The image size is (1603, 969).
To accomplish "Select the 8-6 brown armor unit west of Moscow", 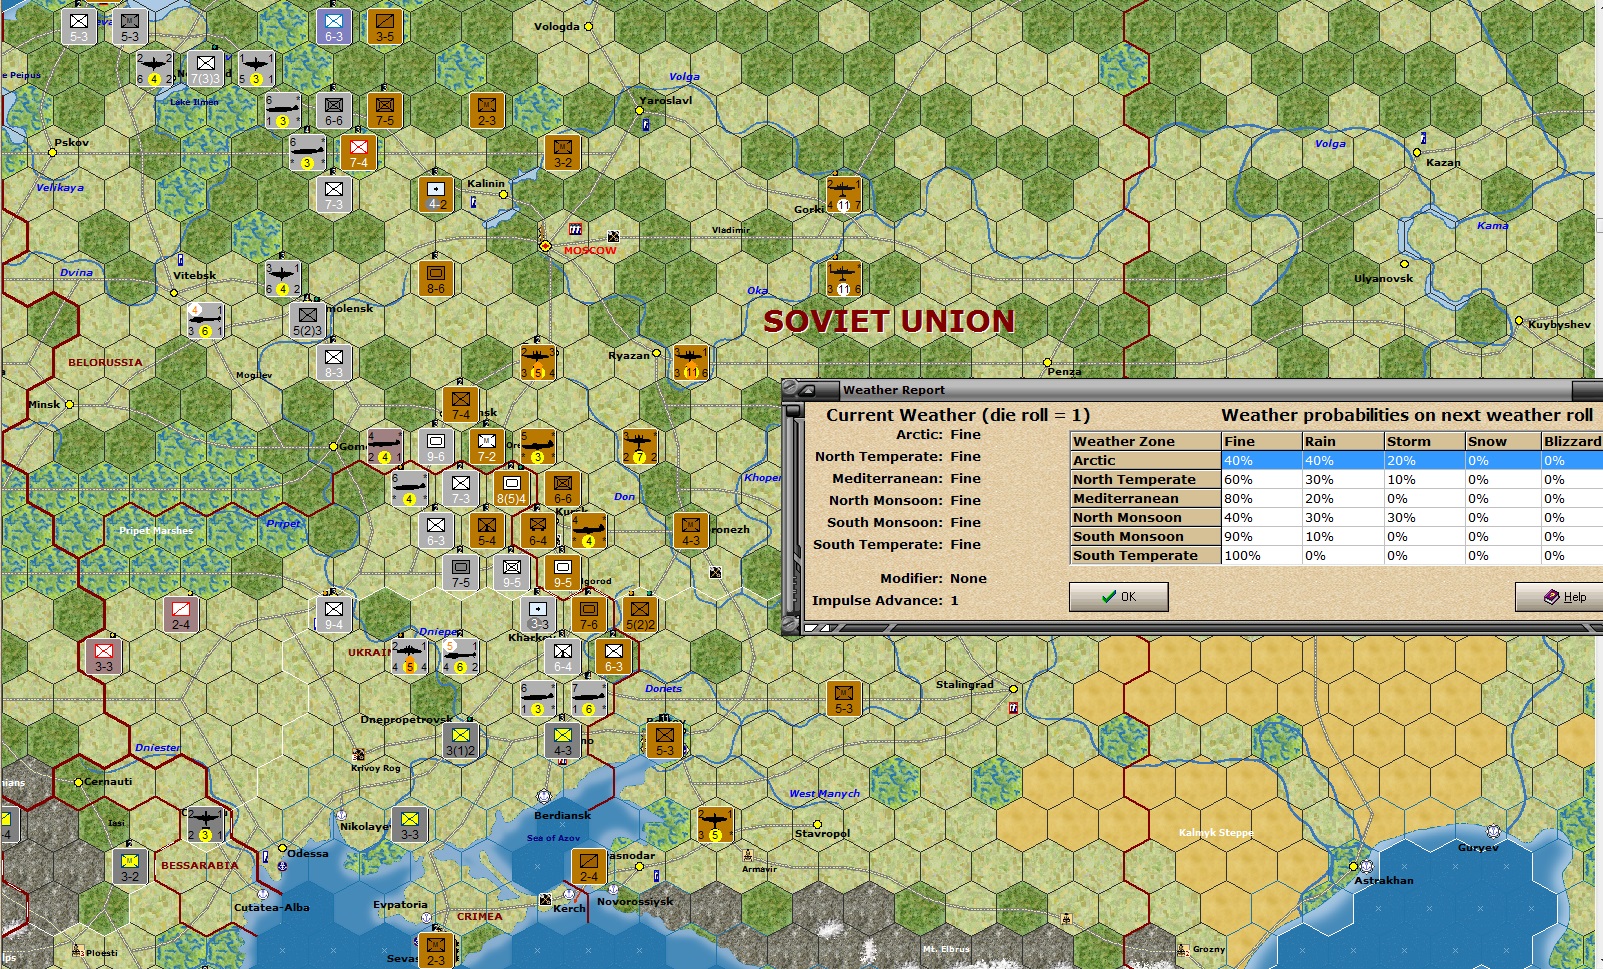I will pos(436,279).
